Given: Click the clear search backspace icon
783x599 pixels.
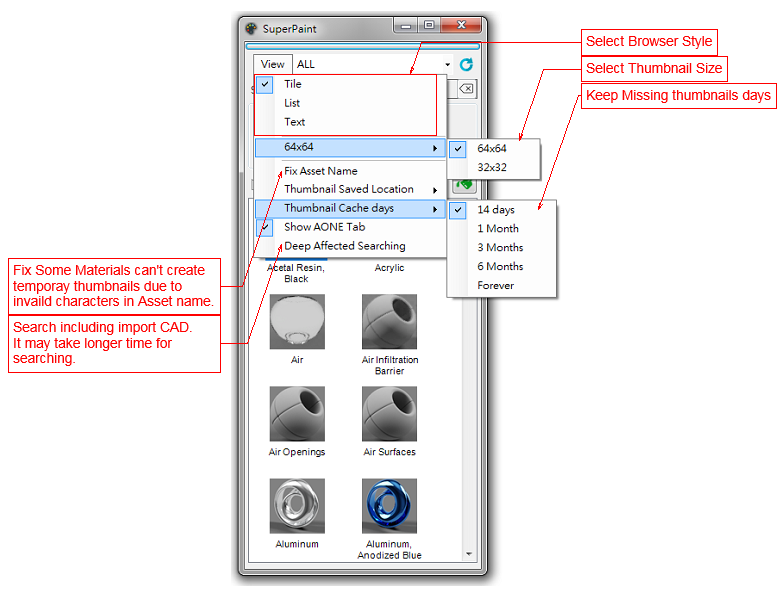Looking at the screenshot, I should pyautogui.click(x=466, y=89).
